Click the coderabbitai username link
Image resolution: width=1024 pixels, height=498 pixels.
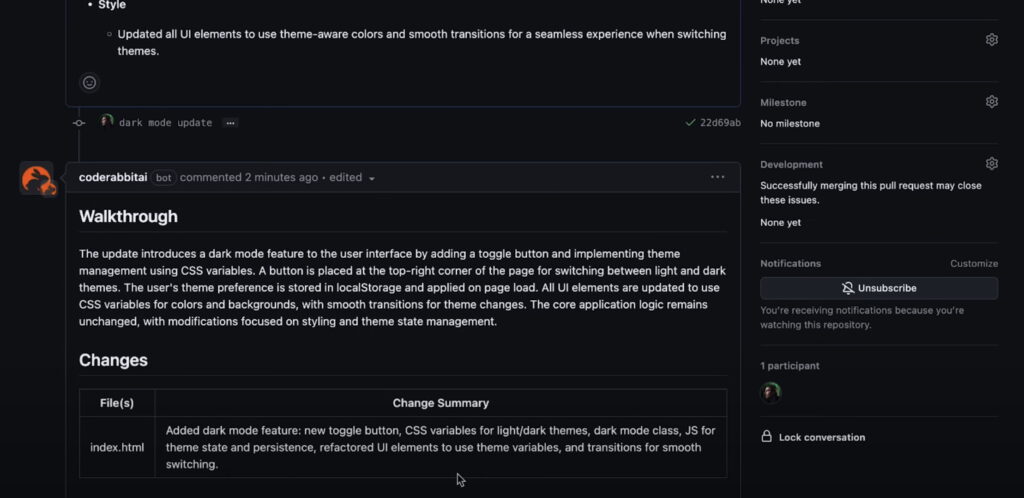[113, 178]
